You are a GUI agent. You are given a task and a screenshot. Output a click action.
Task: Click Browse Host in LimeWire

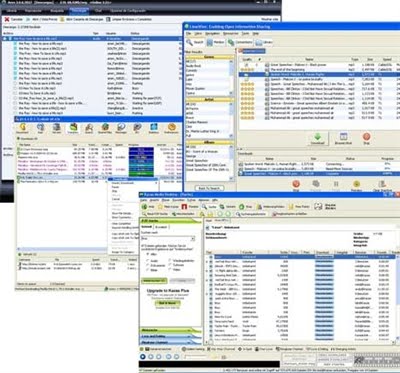tap(343, 138)
